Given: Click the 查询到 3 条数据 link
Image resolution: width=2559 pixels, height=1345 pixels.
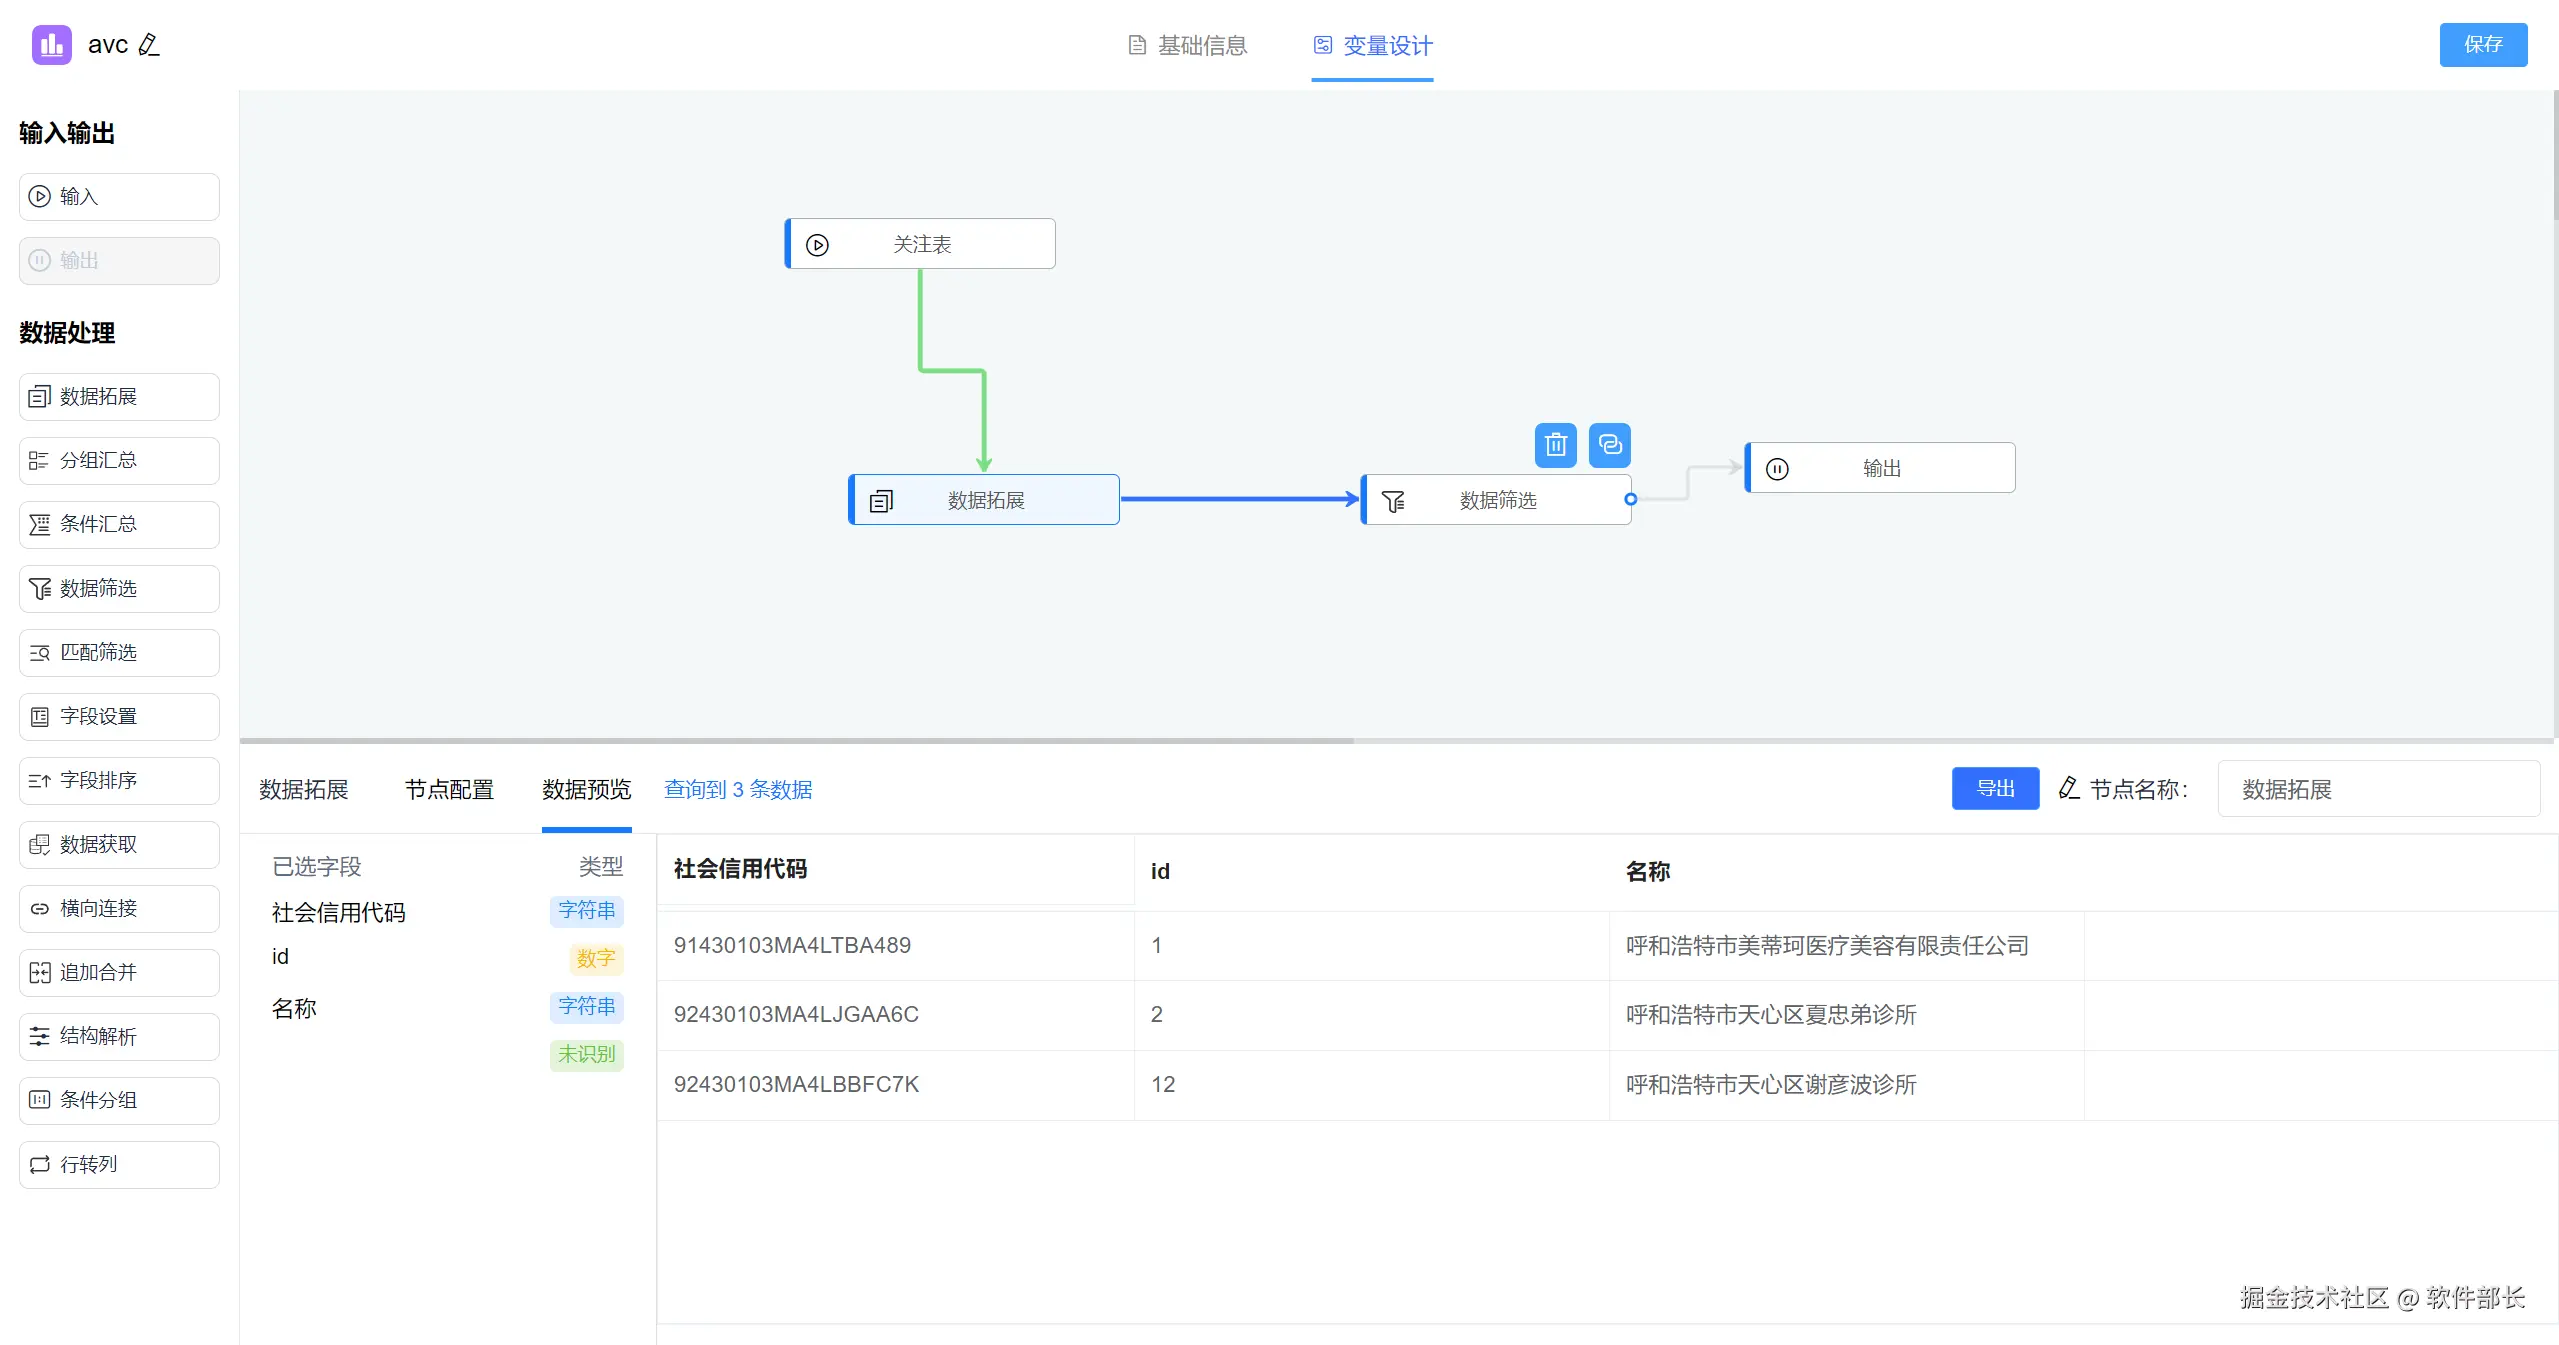Looking at the screenshot, I should [738, 790].
